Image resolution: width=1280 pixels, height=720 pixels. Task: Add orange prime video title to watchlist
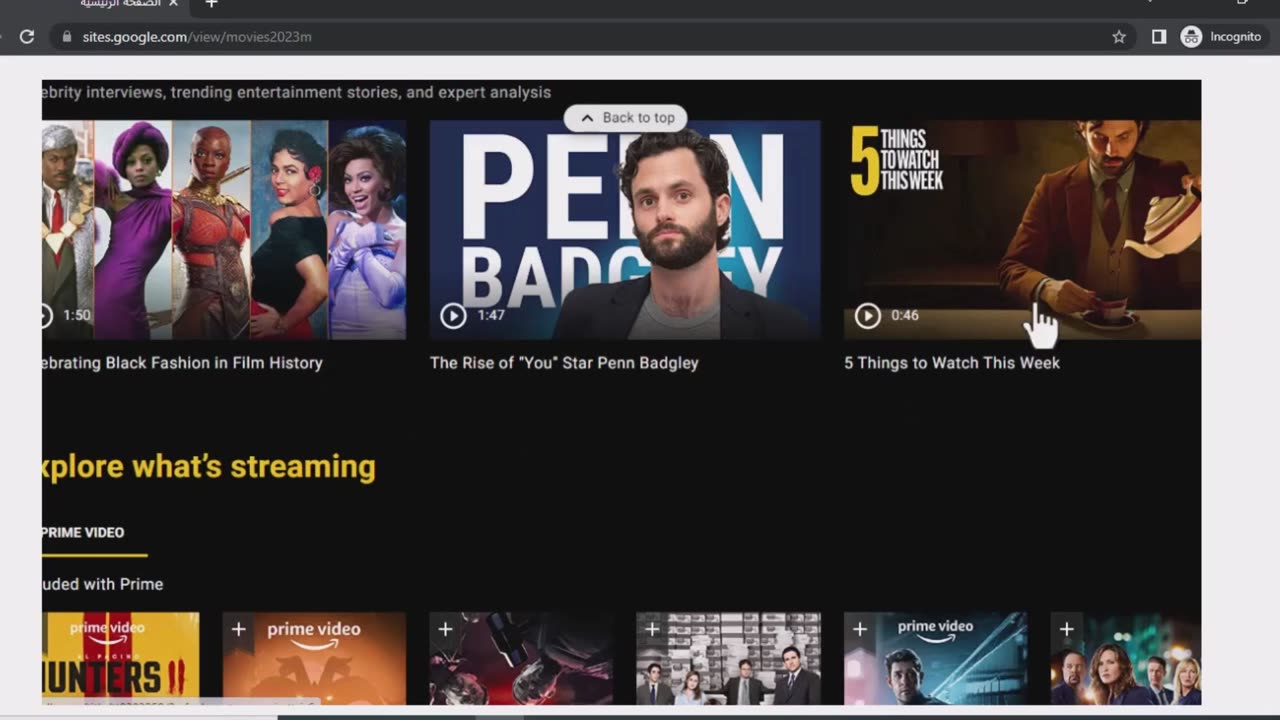coord(238,629)
